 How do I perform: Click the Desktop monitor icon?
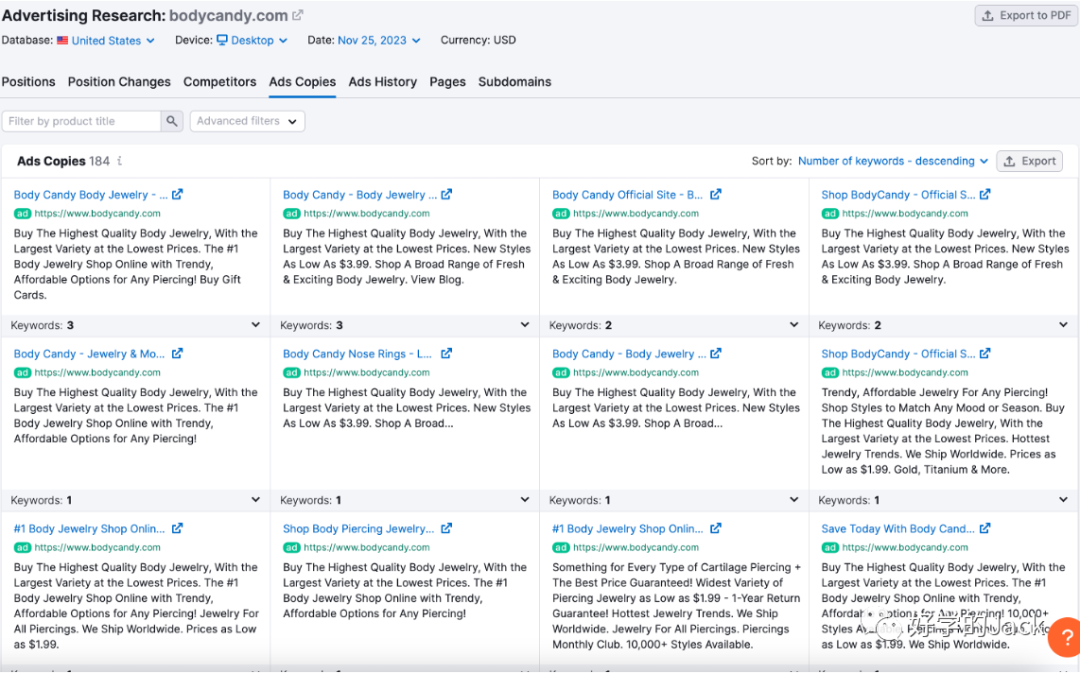click(222, 40)
